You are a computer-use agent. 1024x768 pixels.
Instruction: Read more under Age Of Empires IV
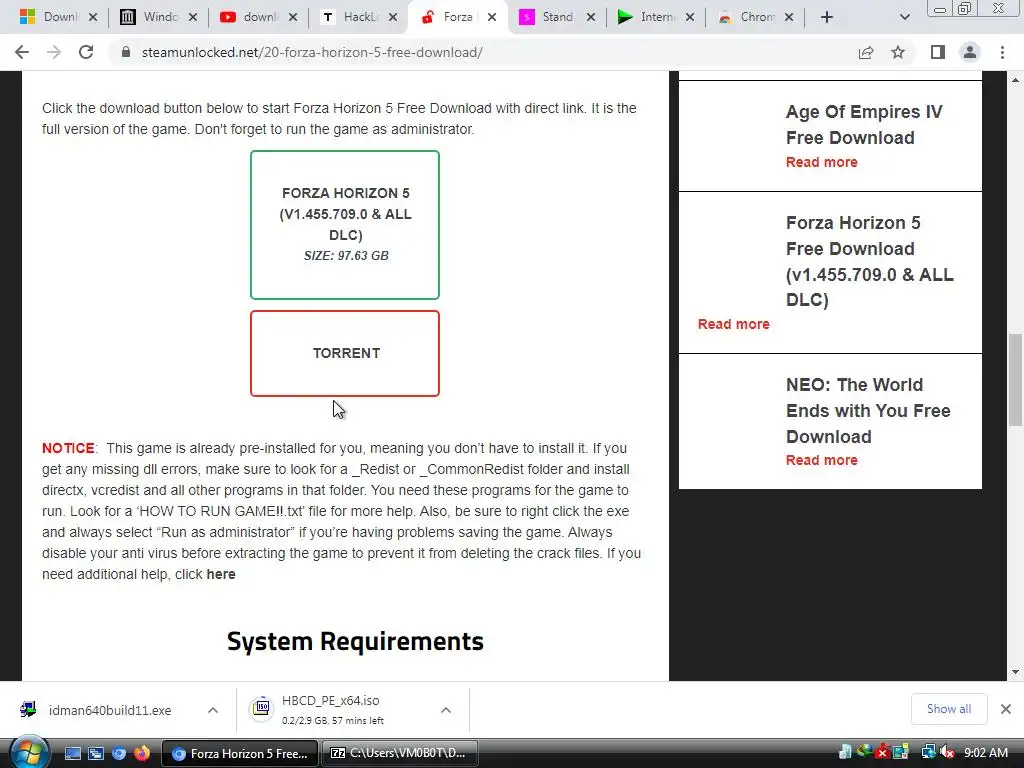(x=822, y=162)
